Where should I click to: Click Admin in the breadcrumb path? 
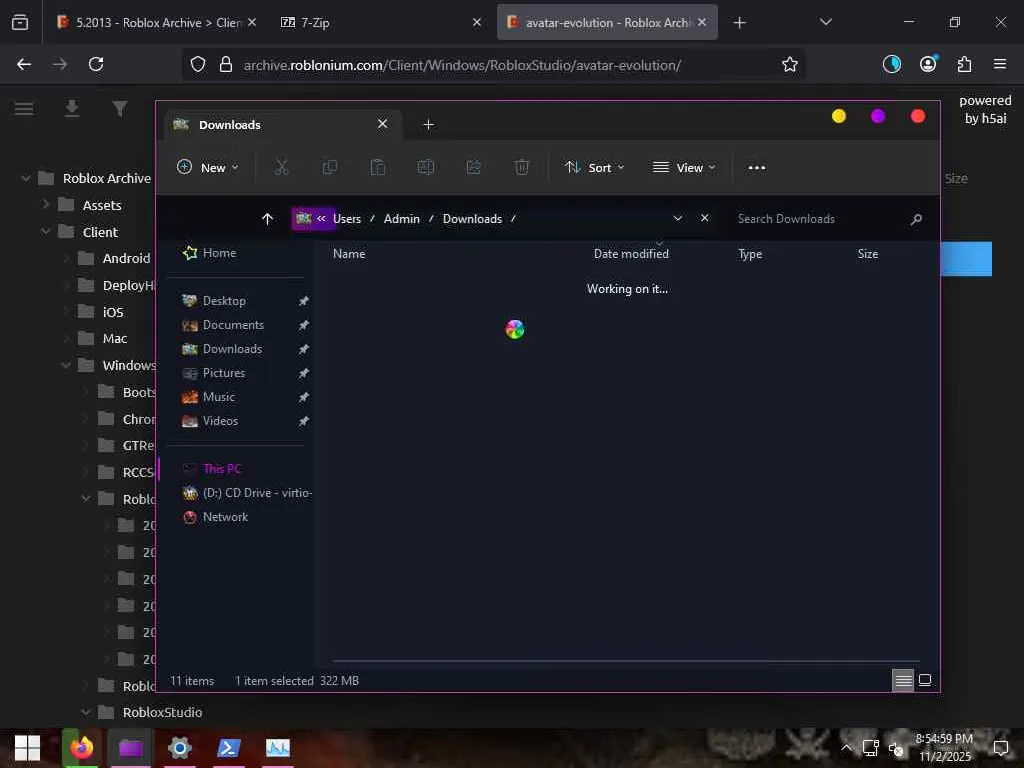[402, 219]
